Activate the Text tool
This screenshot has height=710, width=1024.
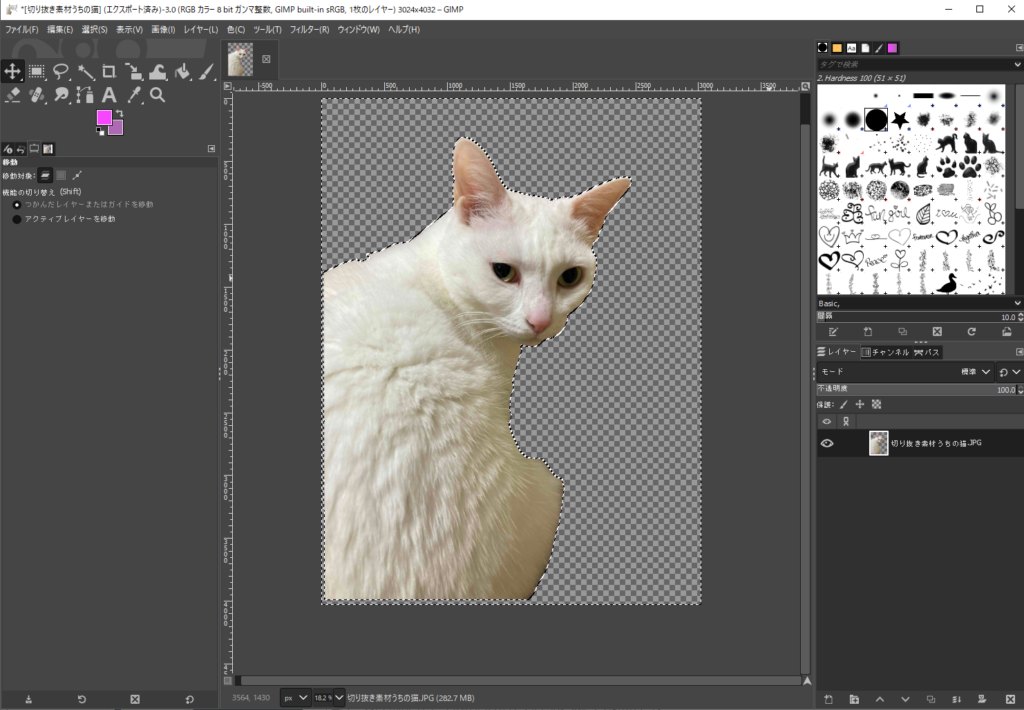coord(109,95)
